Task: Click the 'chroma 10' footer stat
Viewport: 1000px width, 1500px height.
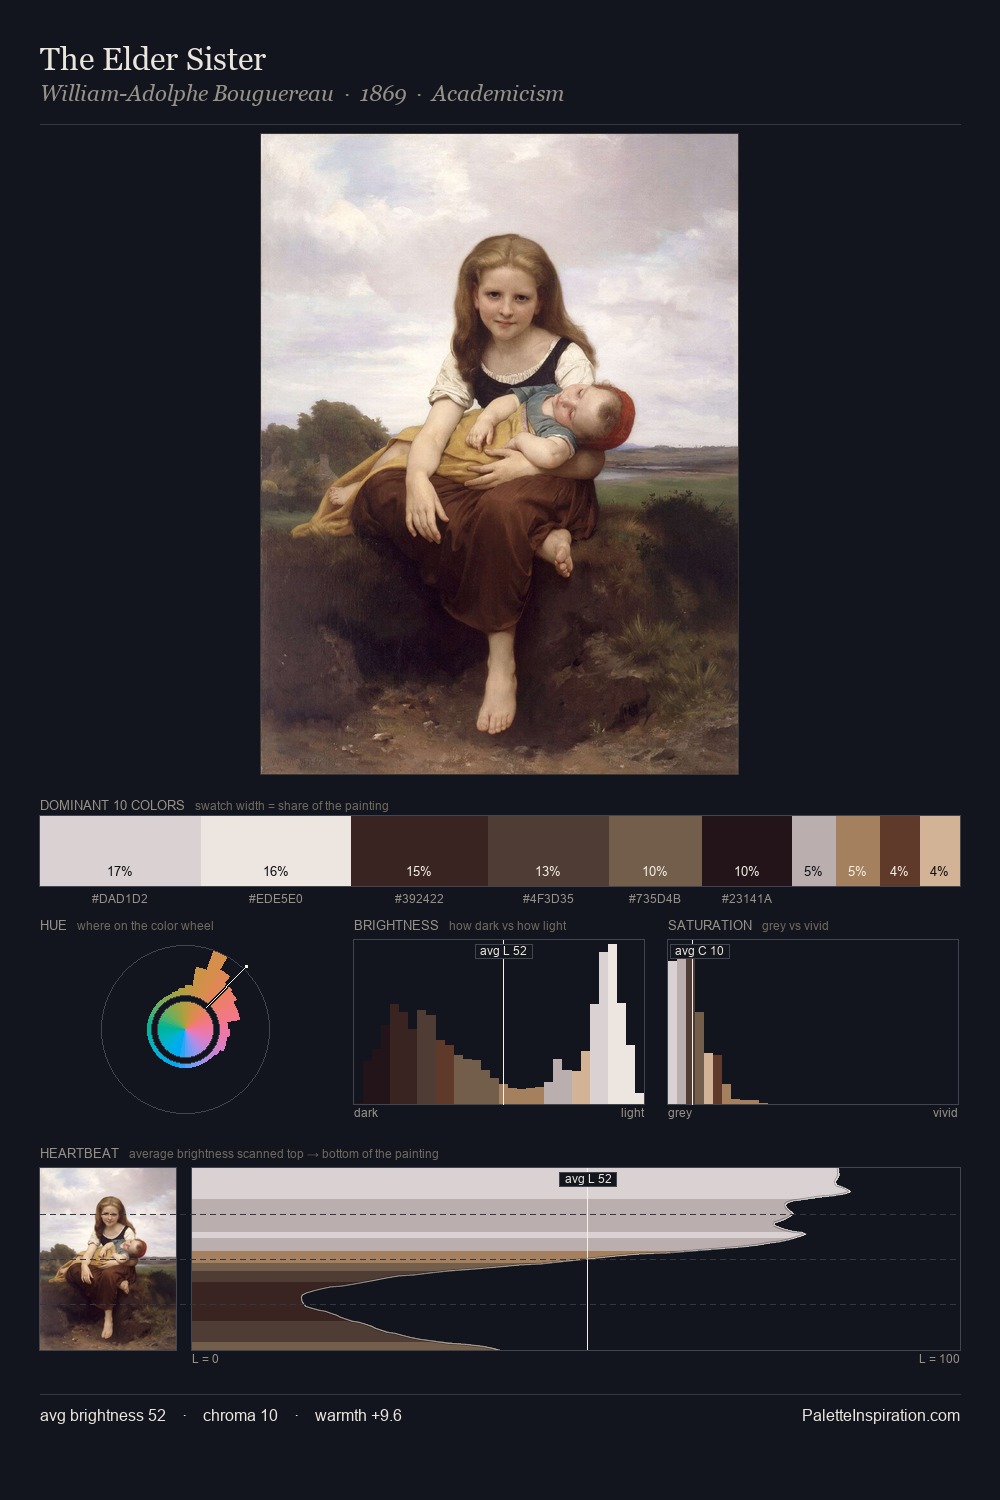Action: (x=240, y=1415)
